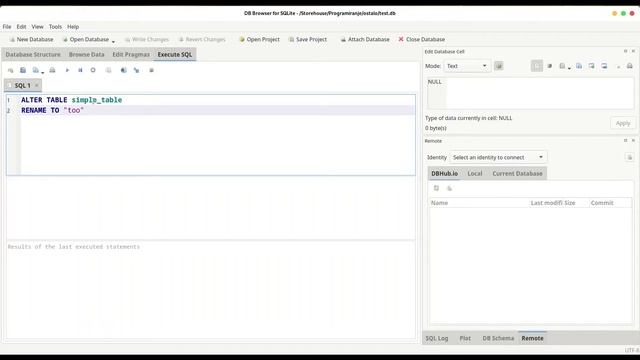Switch to Current Database remote tab

tap(517, 173)
